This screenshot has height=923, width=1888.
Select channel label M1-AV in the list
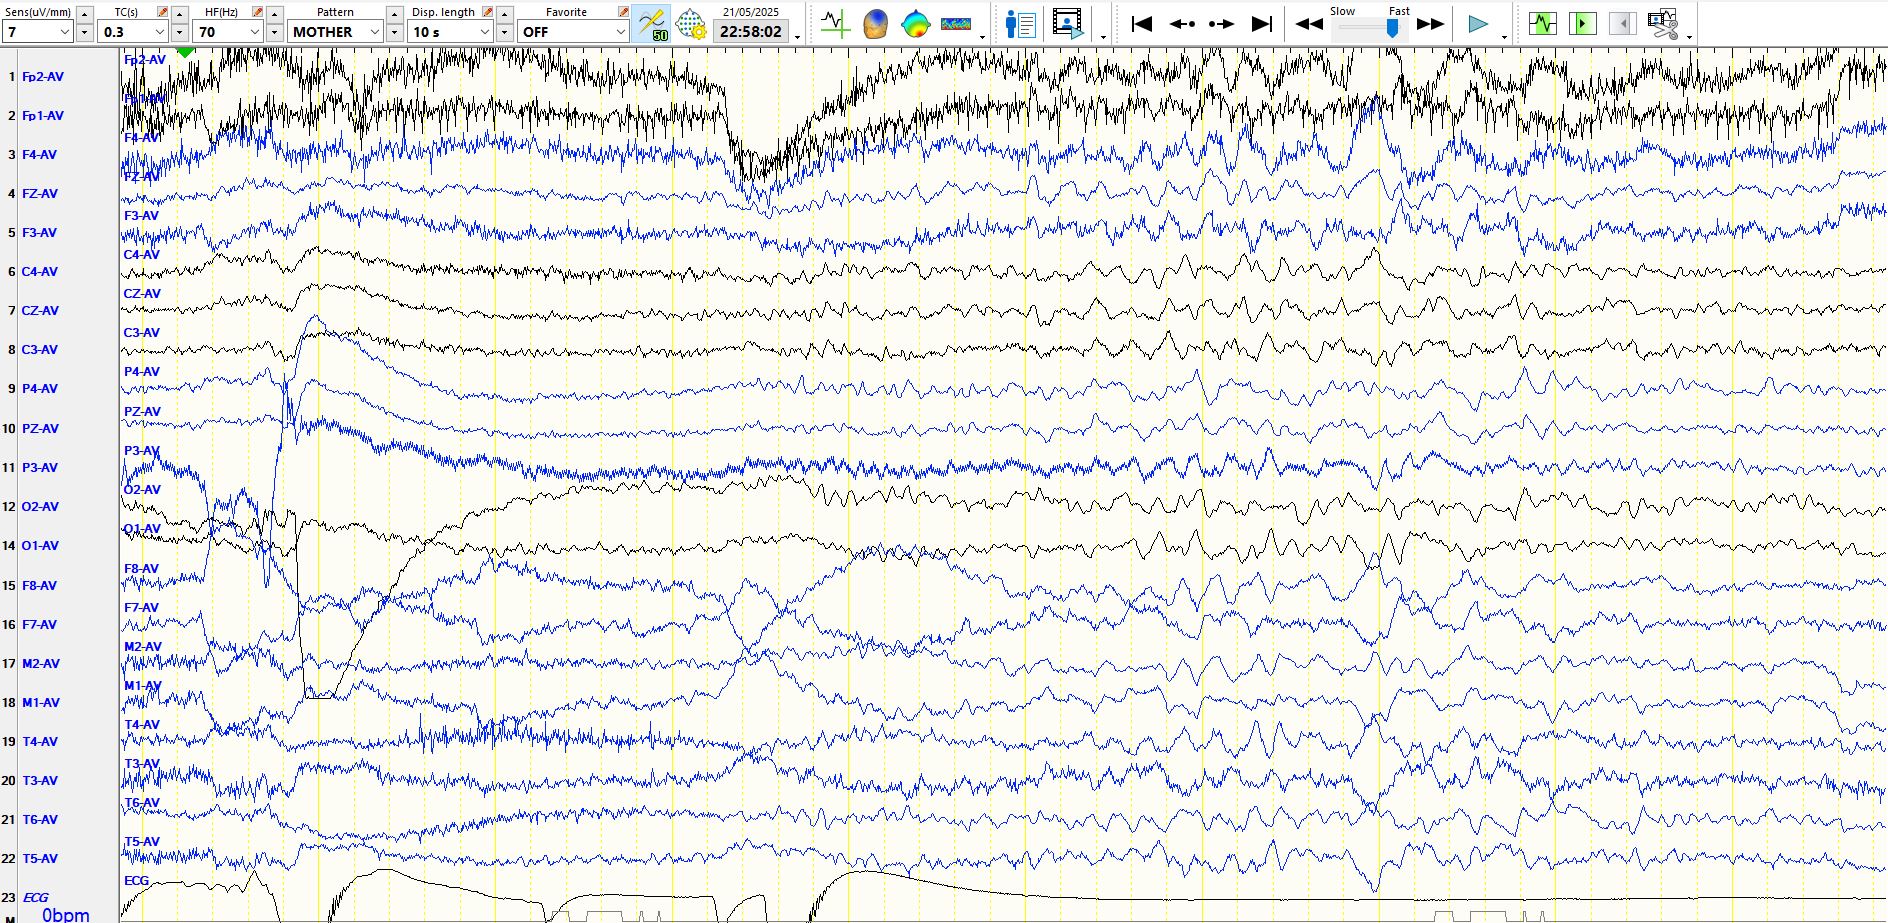click(x=41, y=702)
